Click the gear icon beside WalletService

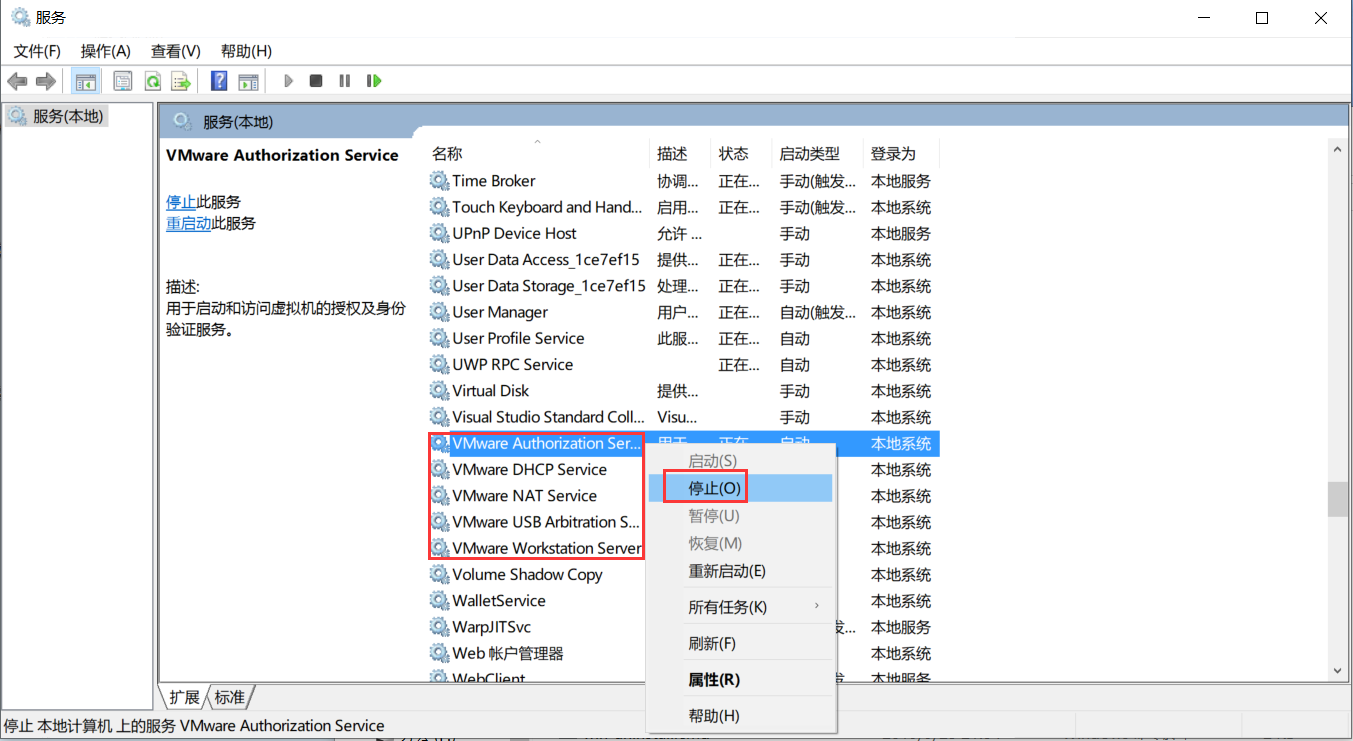(x=439, y=601)
